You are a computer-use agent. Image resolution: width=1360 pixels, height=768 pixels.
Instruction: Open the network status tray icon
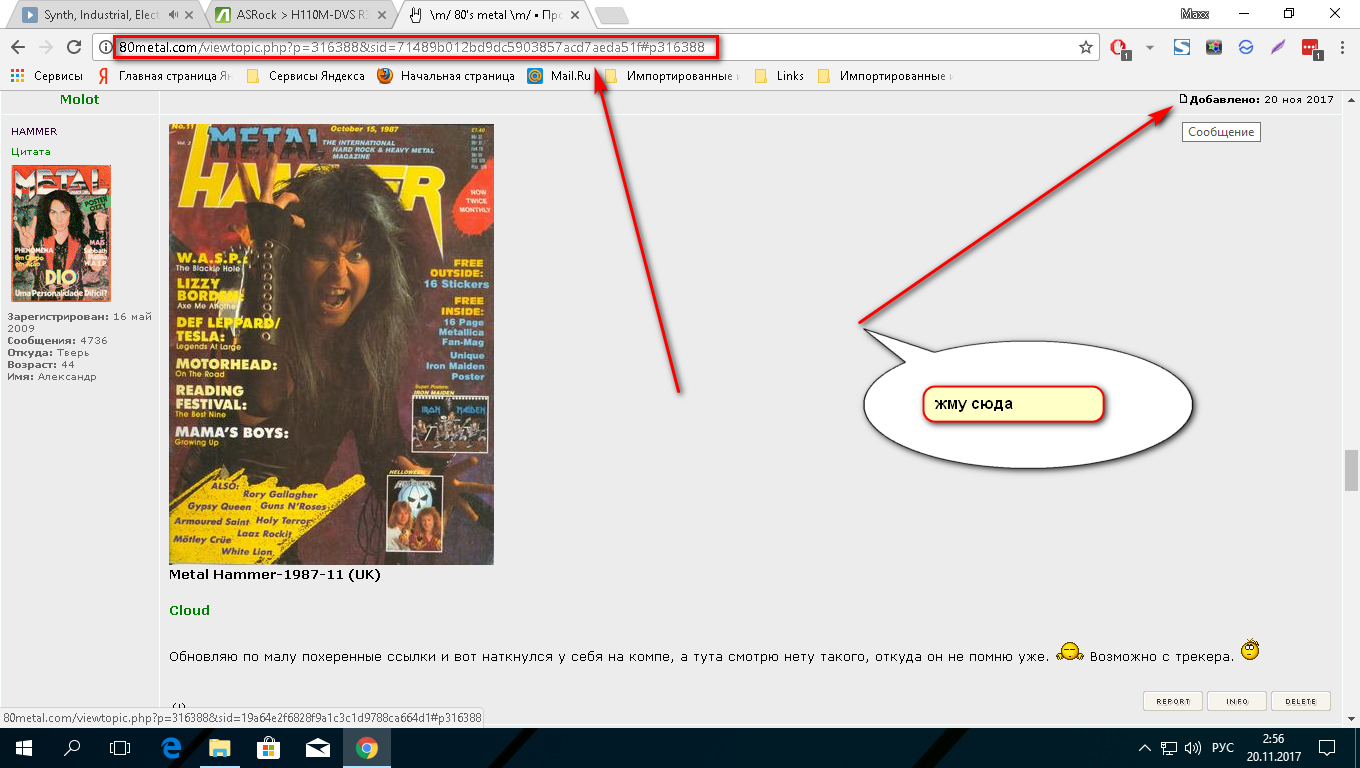click(x=1169, y=748)
